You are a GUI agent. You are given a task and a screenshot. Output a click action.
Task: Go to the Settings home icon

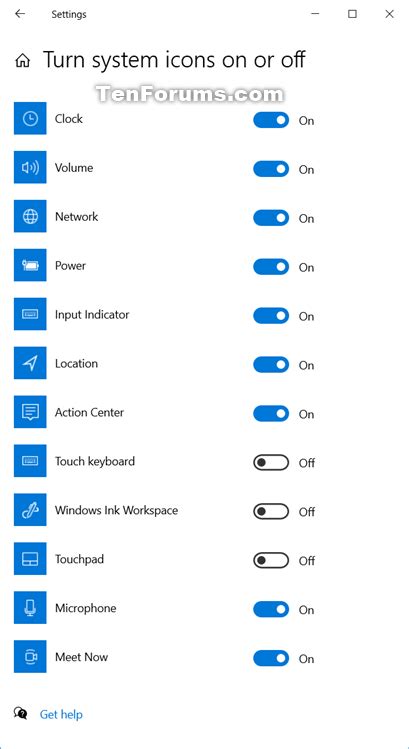pos(22,61)
